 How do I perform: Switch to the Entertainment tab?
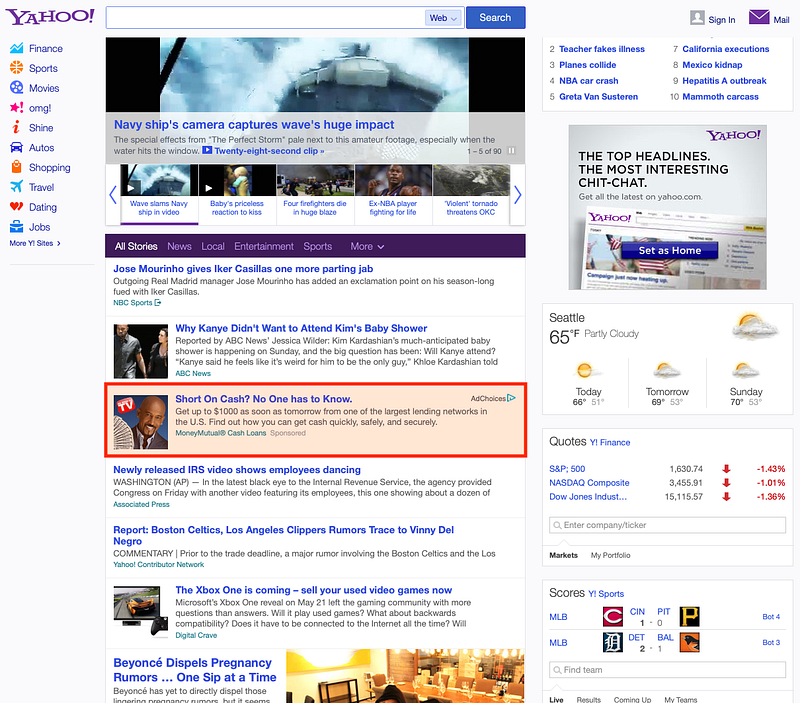click(x=264, y=246)
